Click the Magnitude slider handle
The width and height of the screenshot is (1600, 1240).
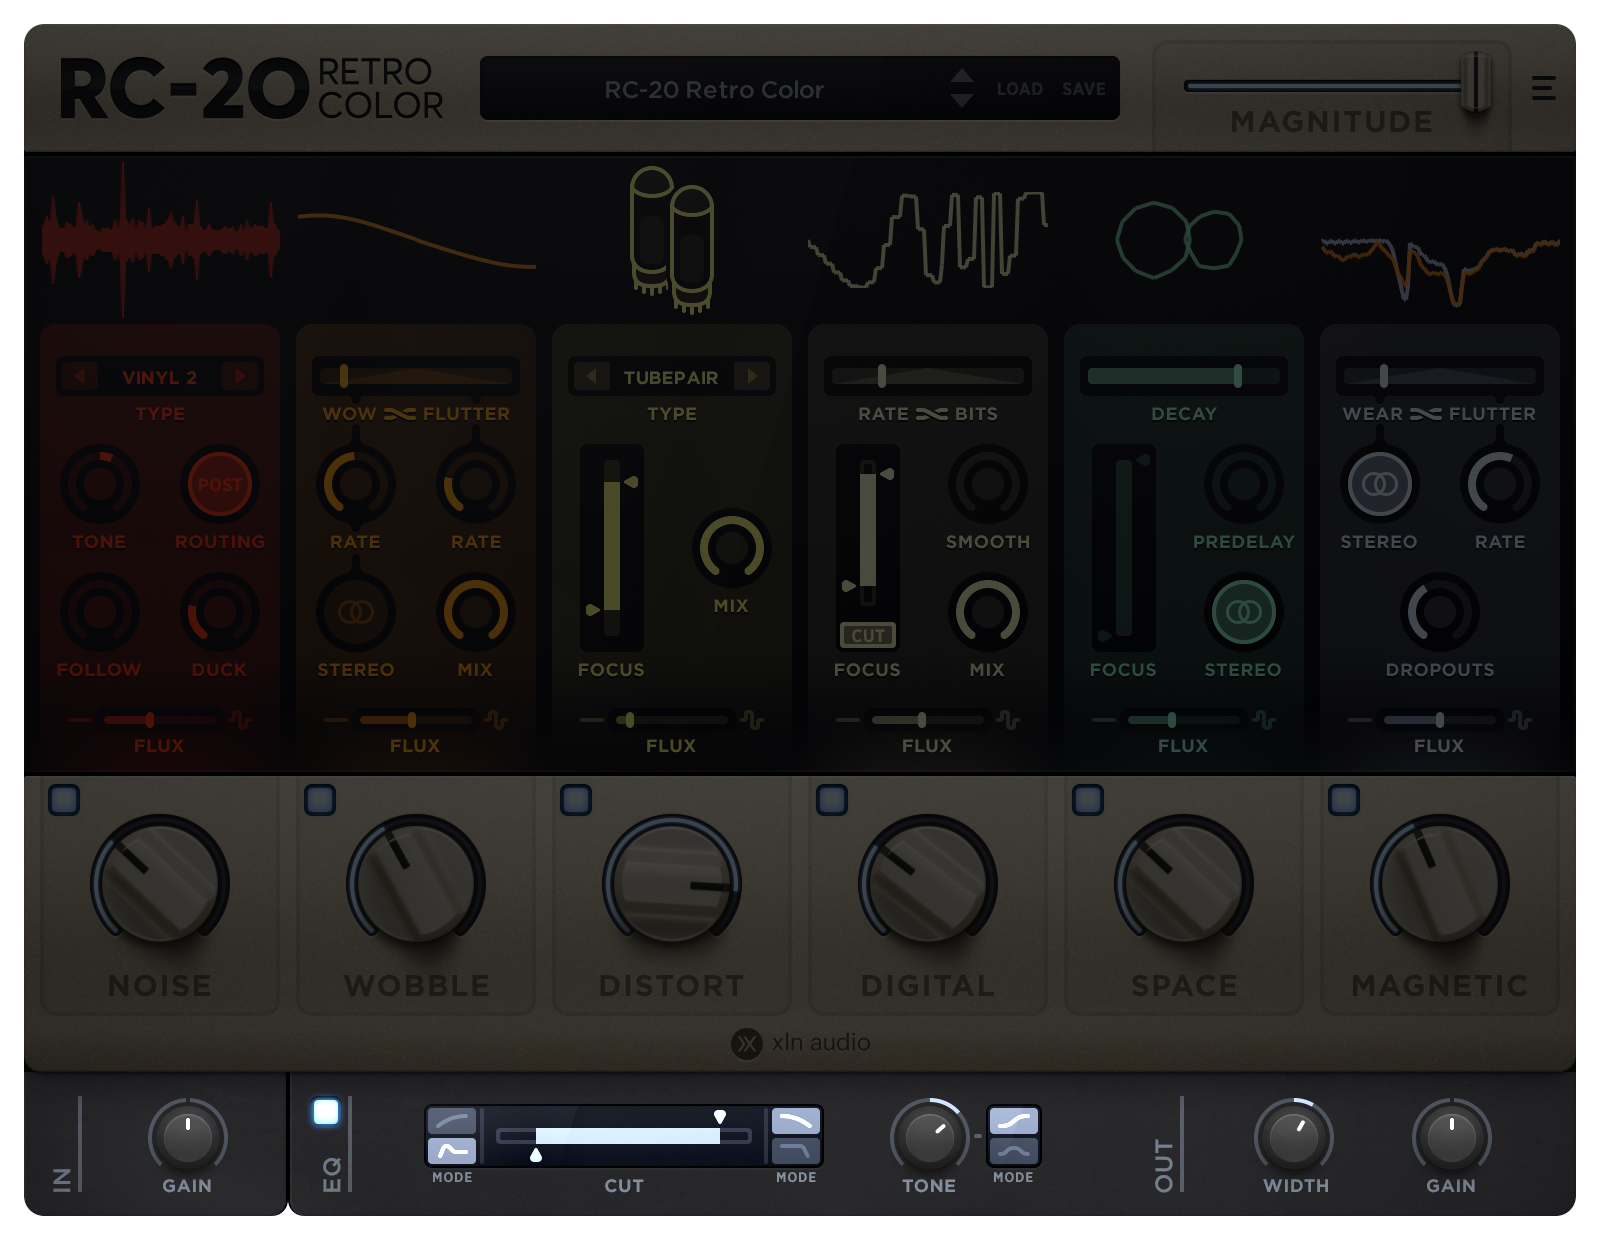click(x=1476, y=84)
